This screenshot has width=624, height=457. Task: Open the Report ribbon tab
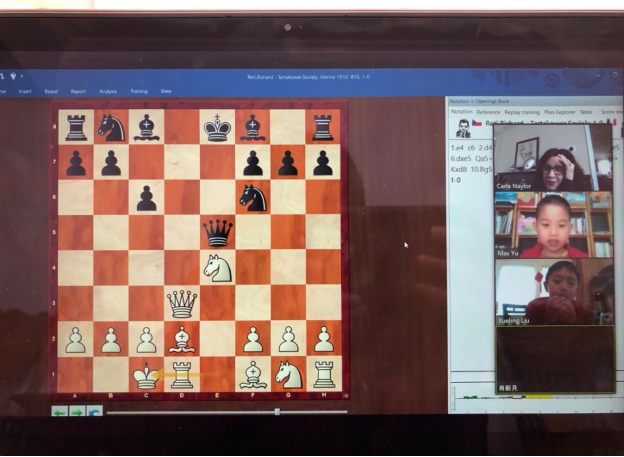tap(78, 91)
